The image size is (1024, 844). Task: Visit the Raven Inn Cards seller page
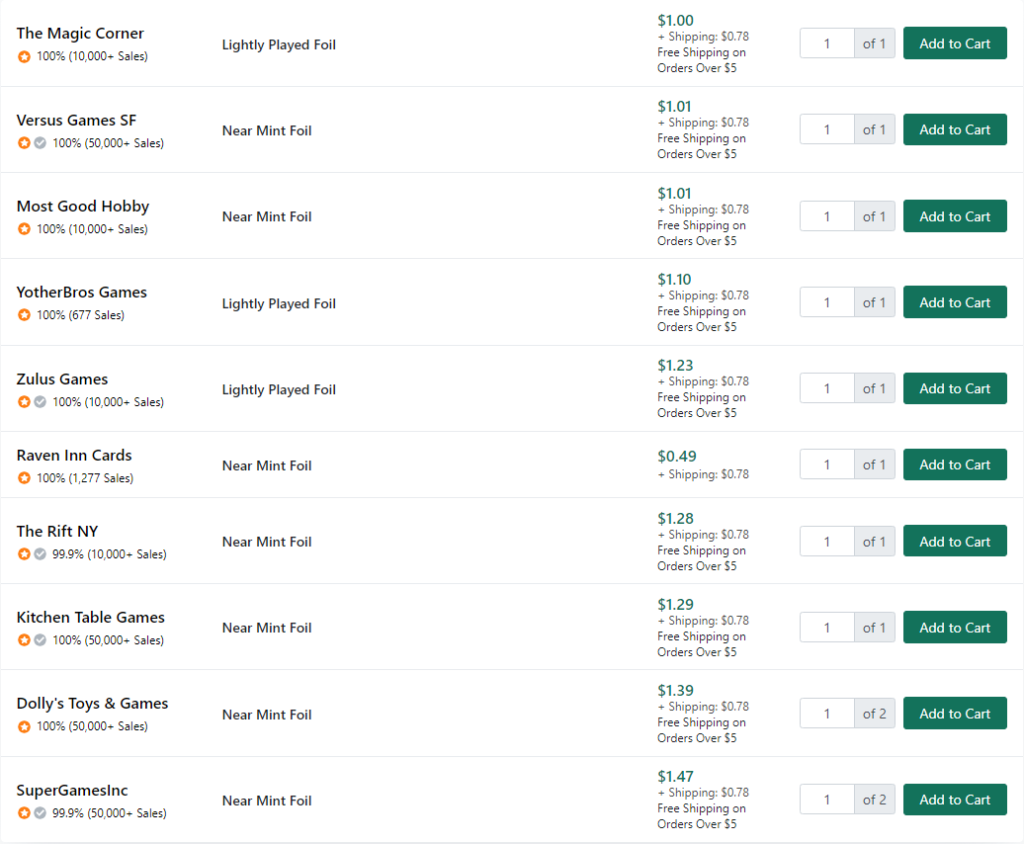click(x=74, y=455)
